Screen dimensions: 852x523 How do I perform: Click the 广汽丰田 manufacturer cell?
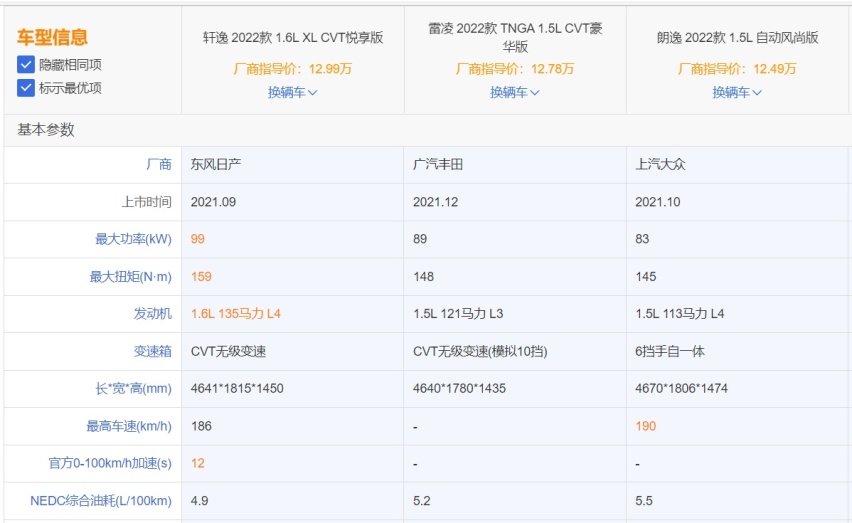(438, 164)
